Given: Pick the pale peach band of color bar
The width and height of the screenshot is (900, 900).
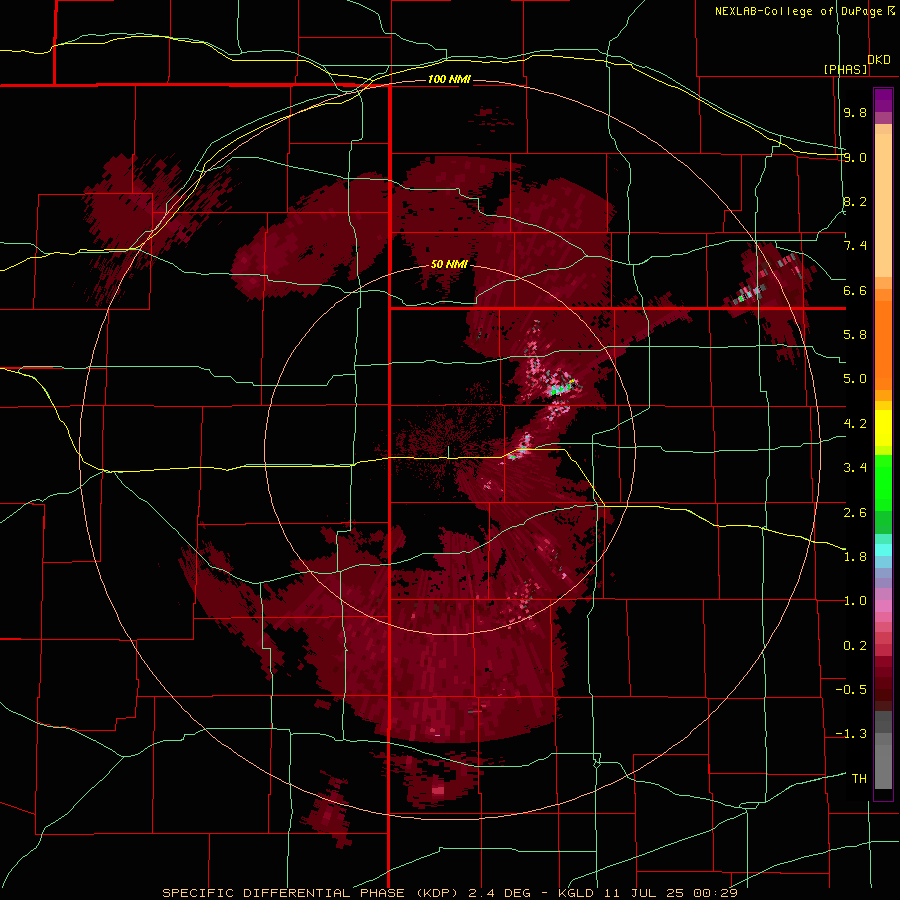Looking at the screenshot, I should click(x=883, y=205).
